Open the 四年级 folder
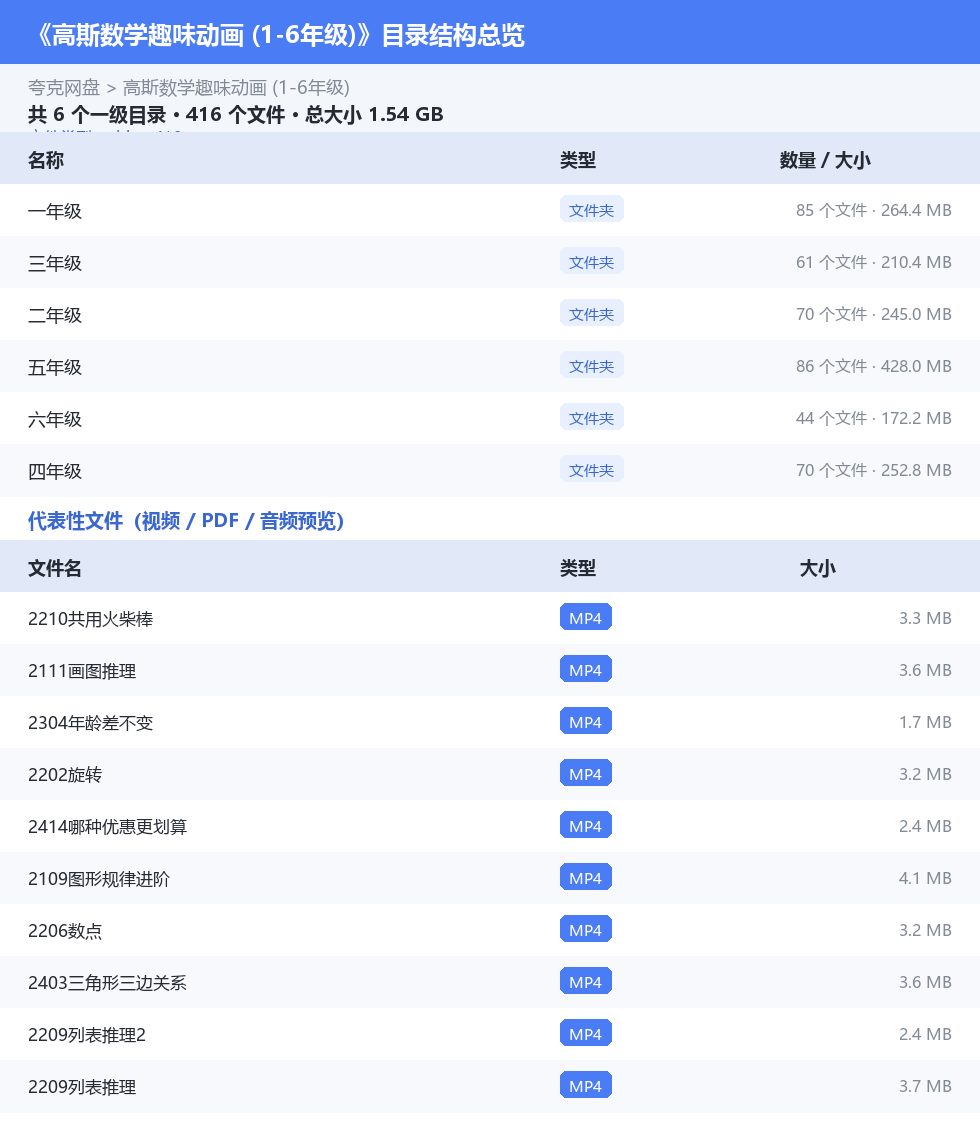Image resolution: width=980 pixels, height=1144 pixels. 55,471
